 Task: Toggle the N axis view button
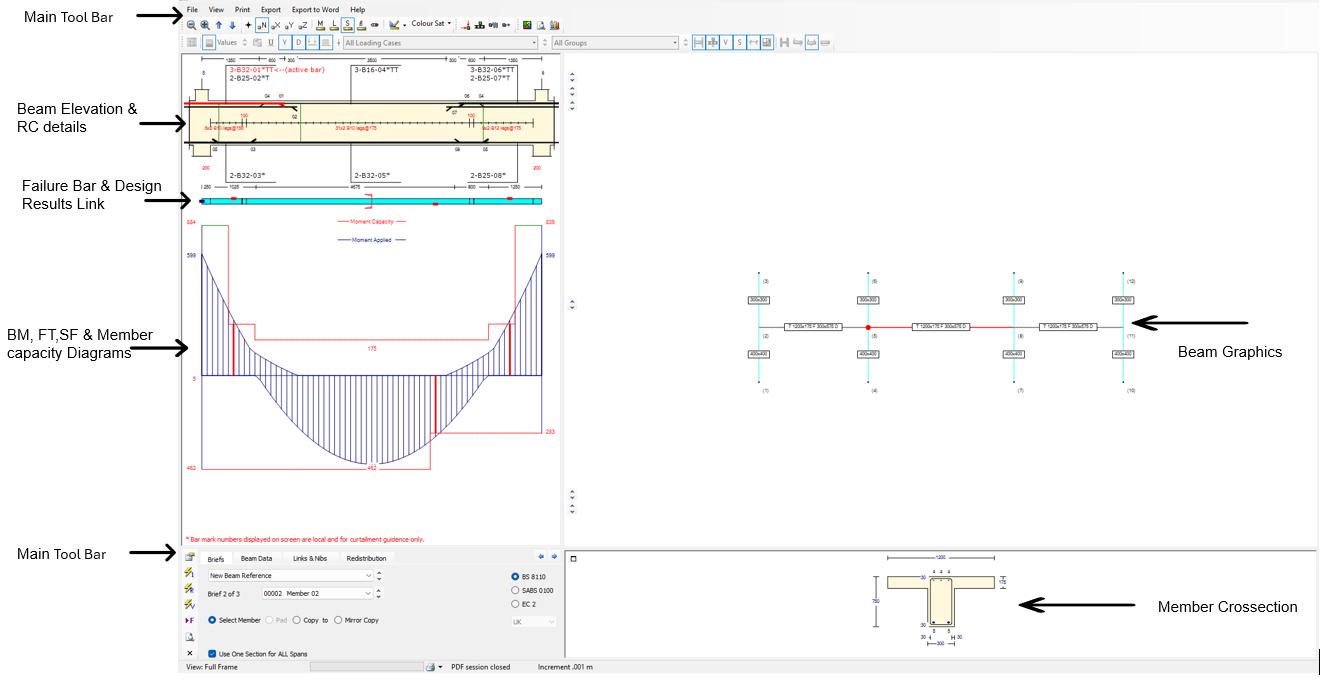coord(262,25)
